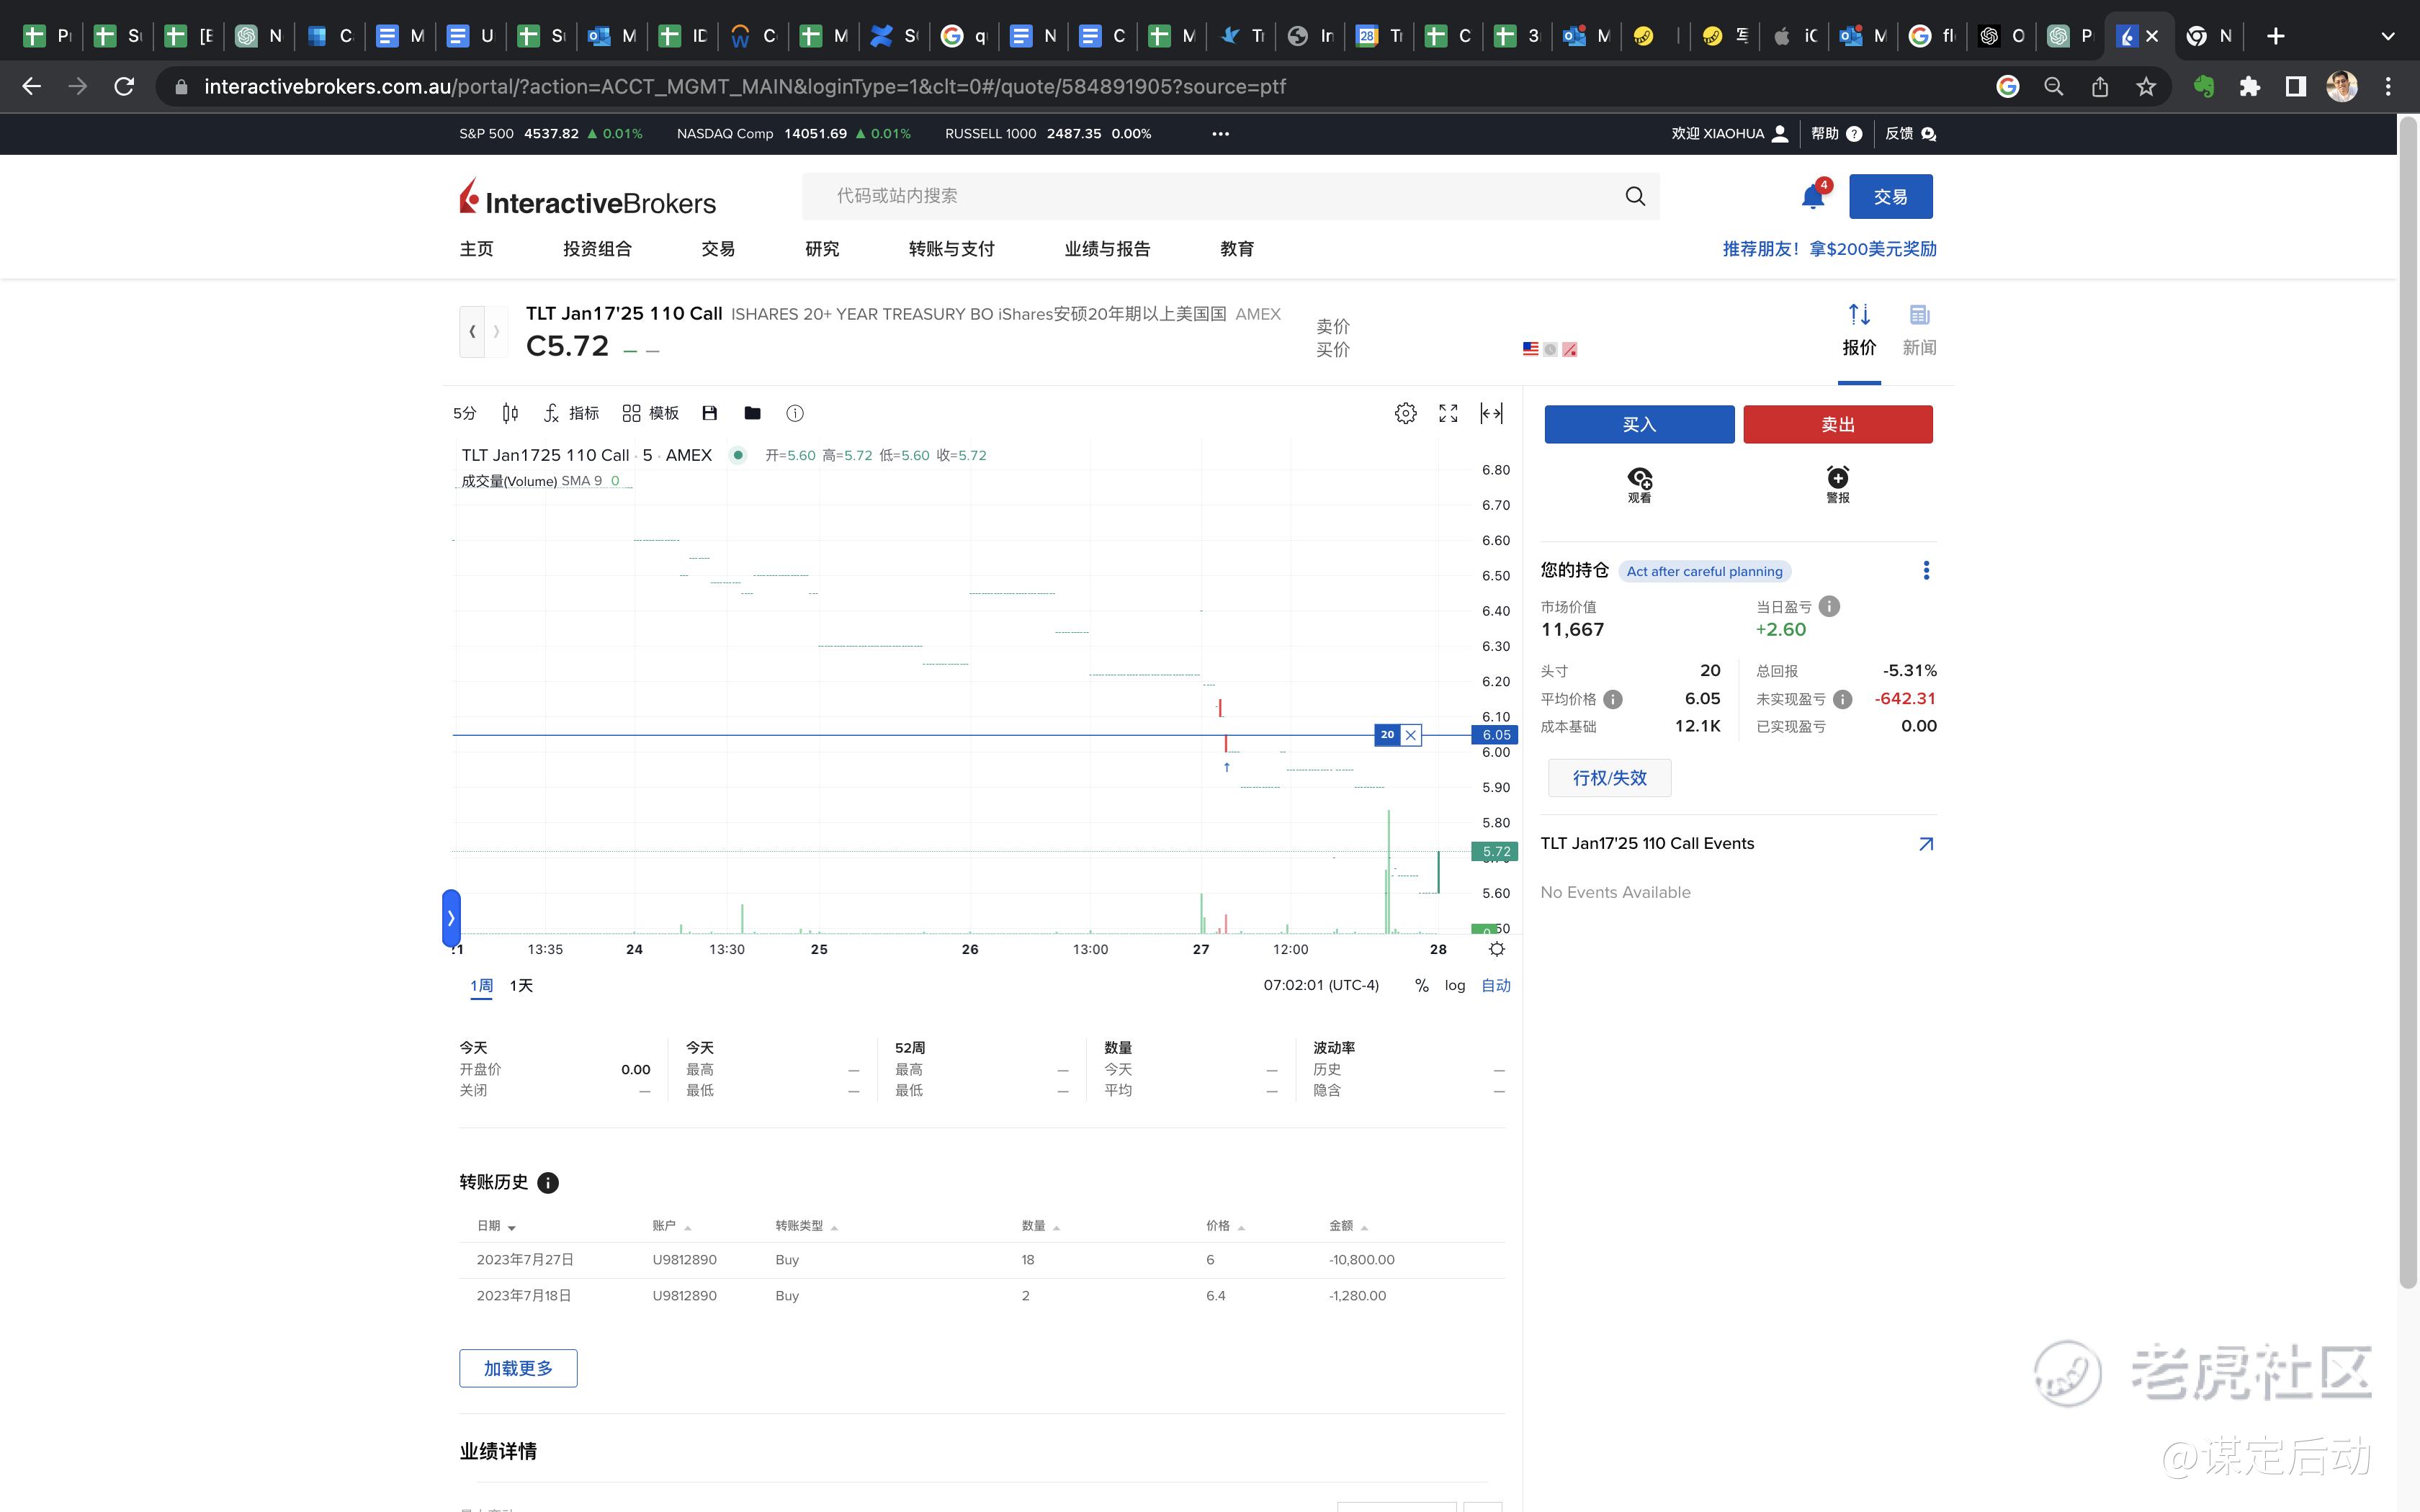Image resolution: width=2420 pixels, height=1512 pixels.
Task: Toggle log scale on chart
Action: 1454,985
